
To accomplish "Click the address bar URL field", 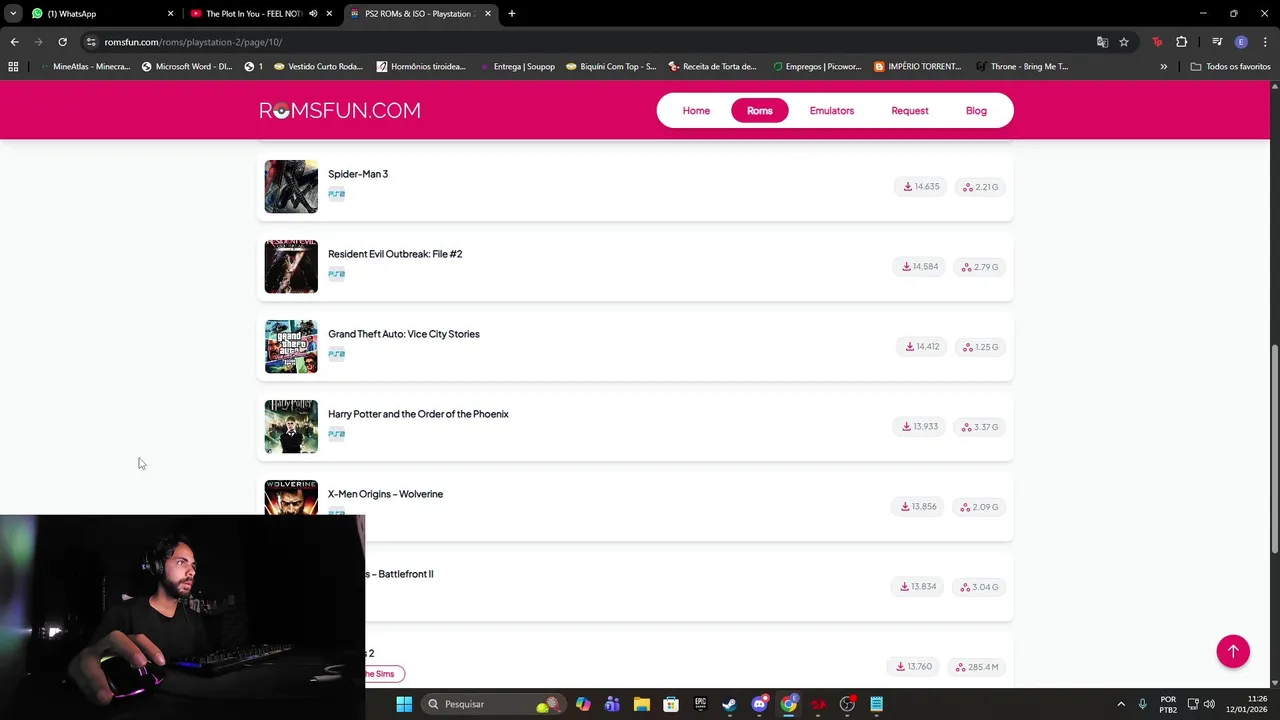I will (590, 42).
